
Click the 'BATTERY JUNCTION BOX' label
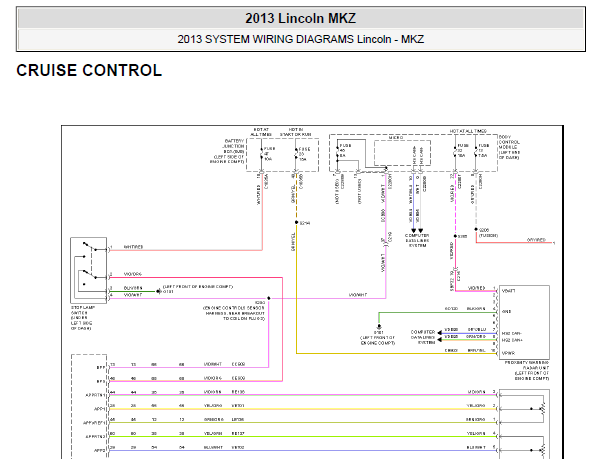(227, 152)
